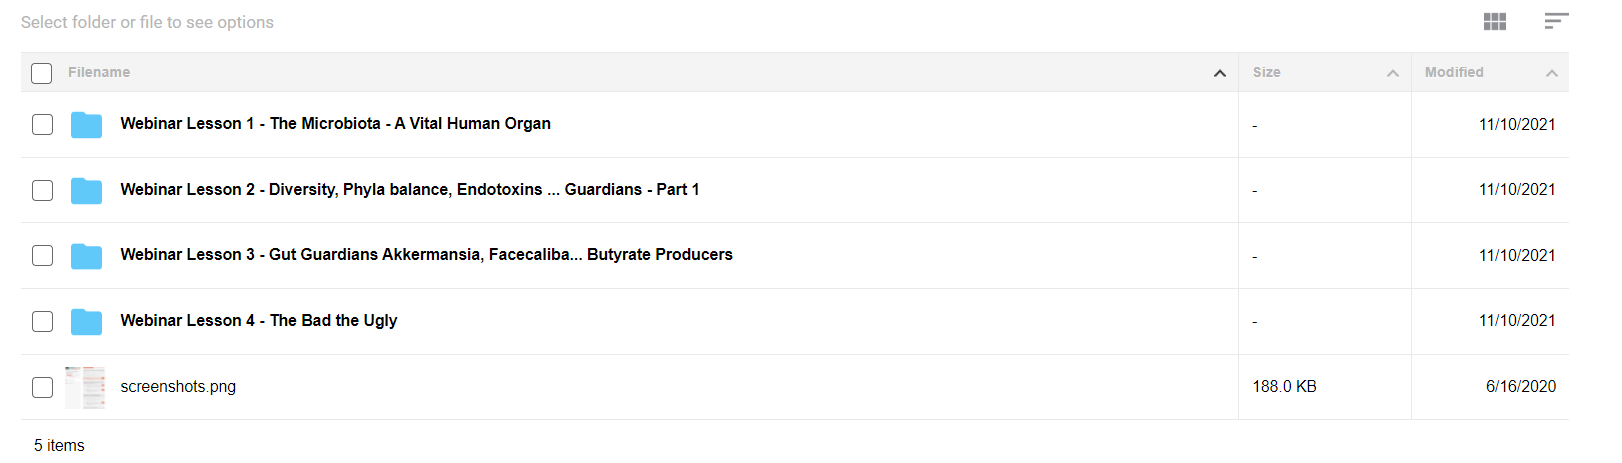Open screenshots.png thumbnail preview

pyautogui.click(x=85, y=387)
